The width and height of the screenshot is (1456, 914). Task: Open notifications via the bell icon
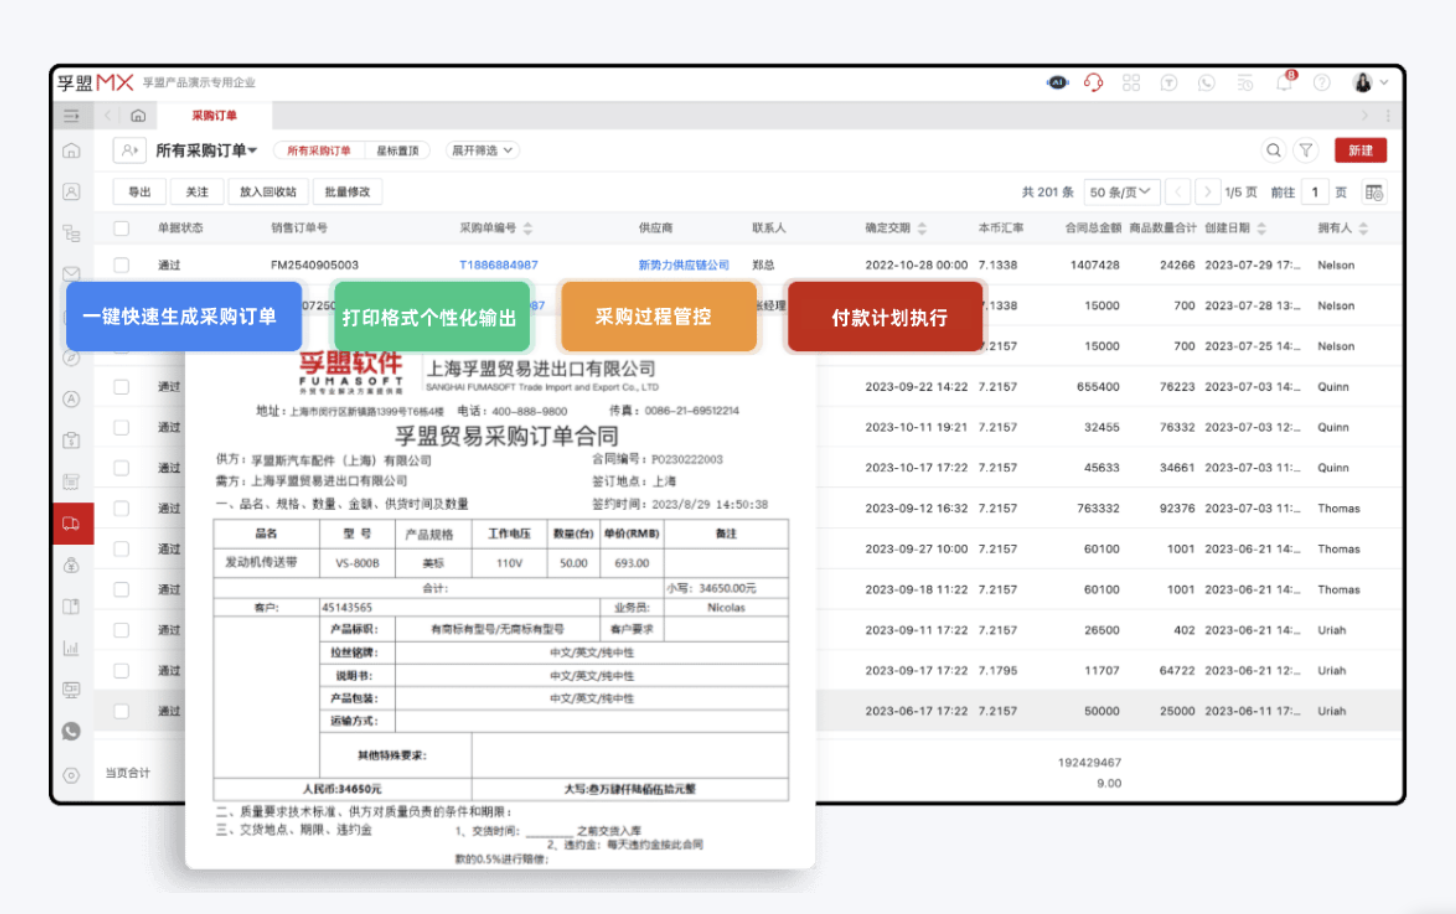pos(1285,82)
